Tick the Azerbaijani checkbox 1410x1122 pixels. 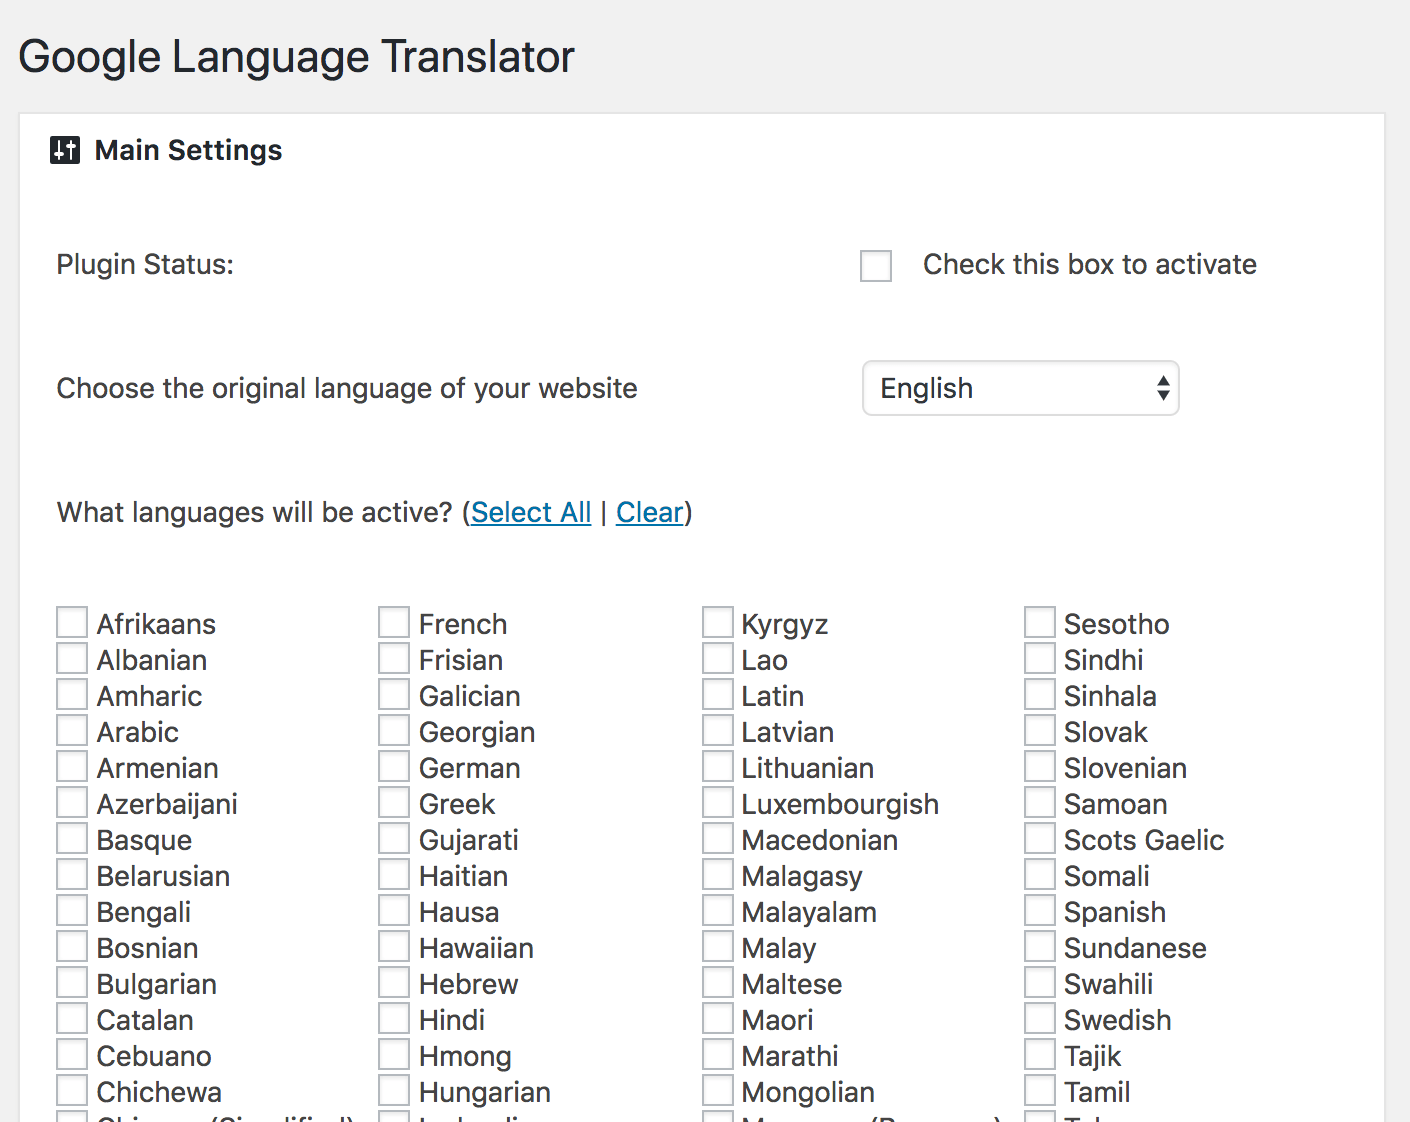point(72,802)
